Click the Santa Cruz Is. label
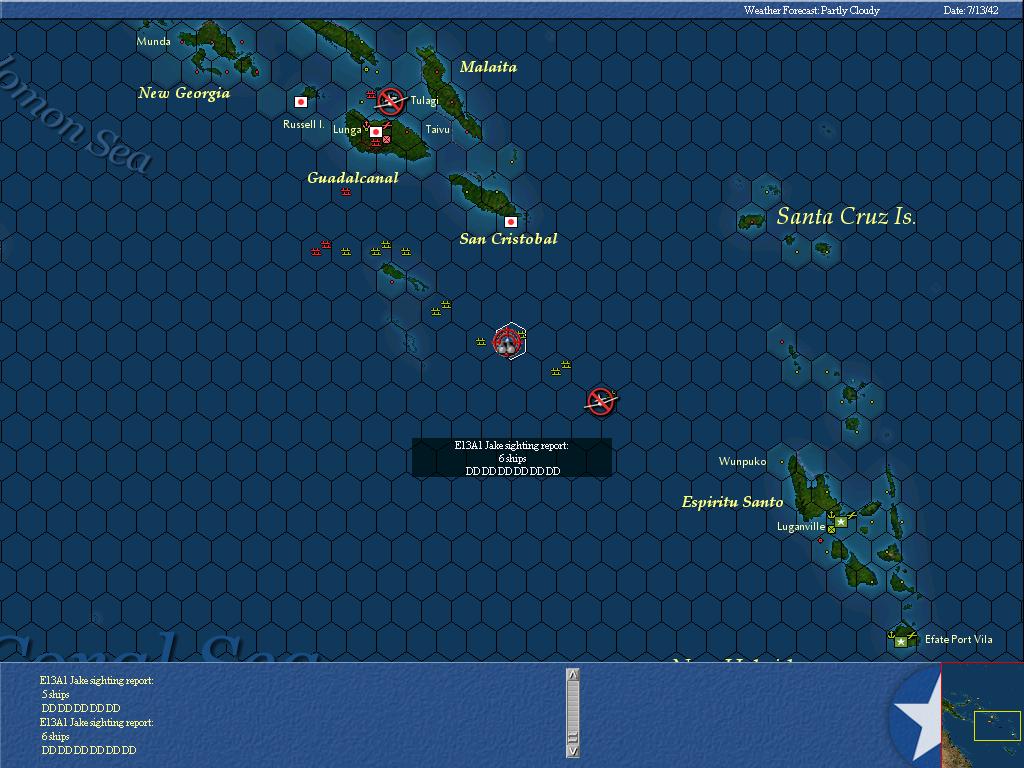The image size is (1024, 768). click(846, 216)
